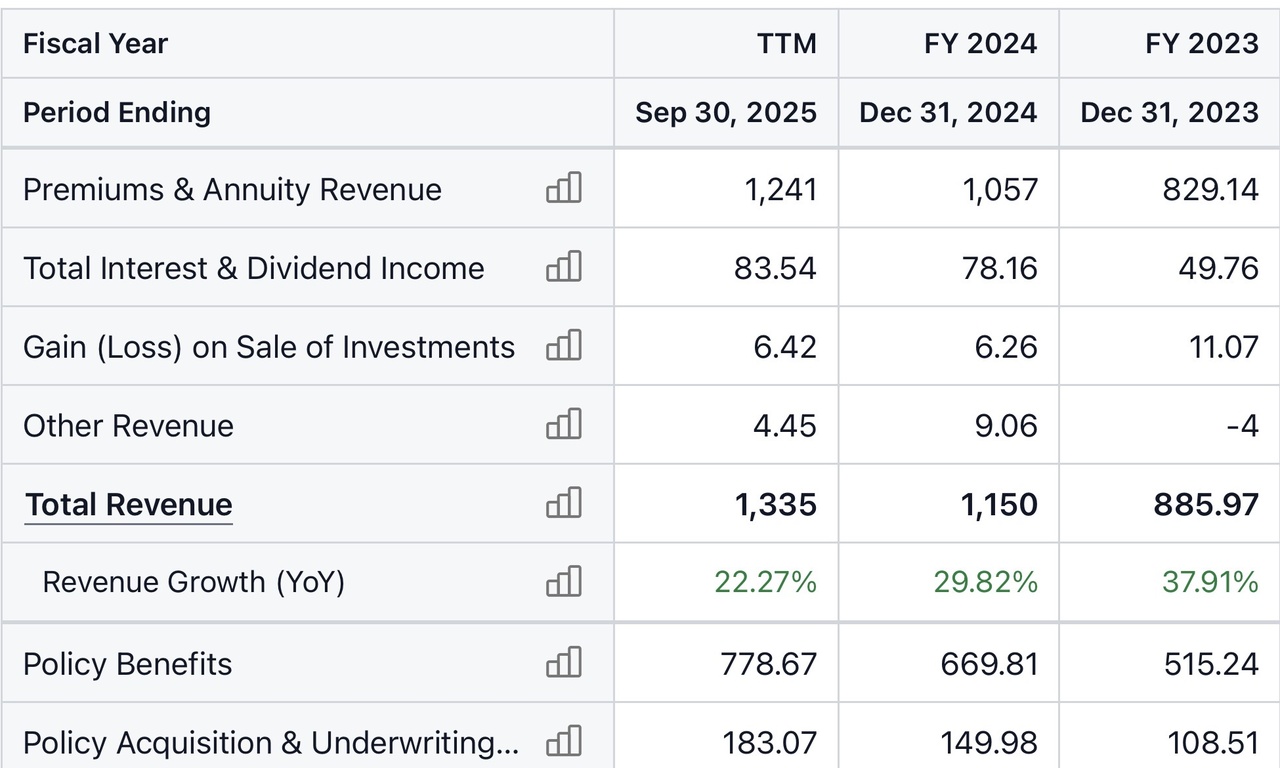
Task: Click the TTM revenue growth value 22.27%
Action: coord(765,582)
